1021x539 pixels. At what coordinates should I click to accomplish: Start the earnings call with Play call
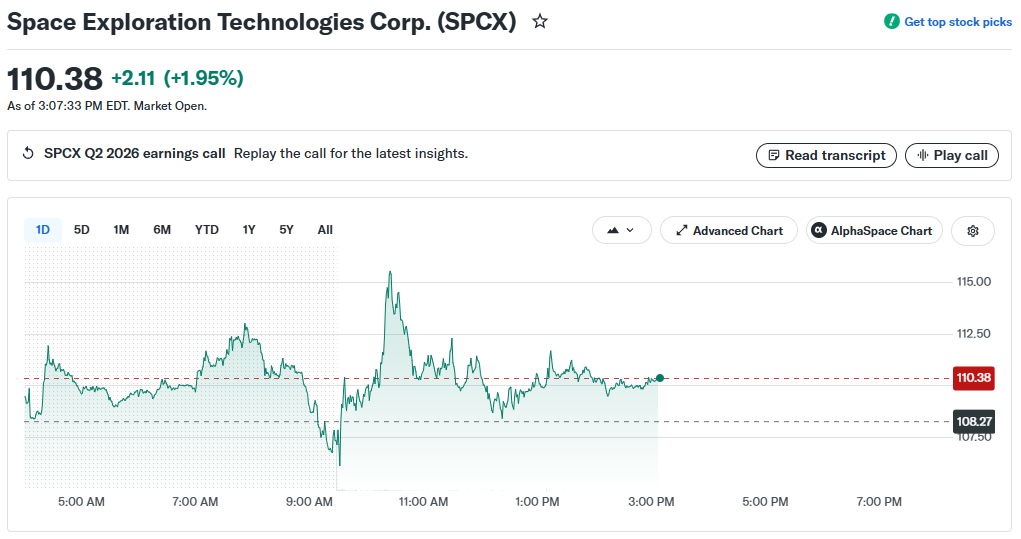(x=952, y=156)
